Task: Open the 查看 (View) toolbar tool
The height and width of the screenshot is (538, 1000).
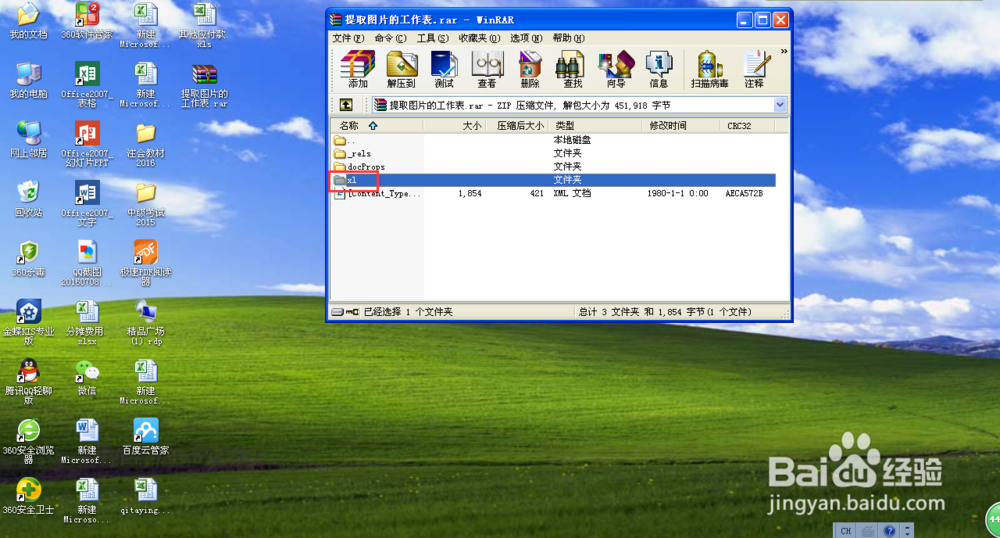Action: (x=487, y=69)
